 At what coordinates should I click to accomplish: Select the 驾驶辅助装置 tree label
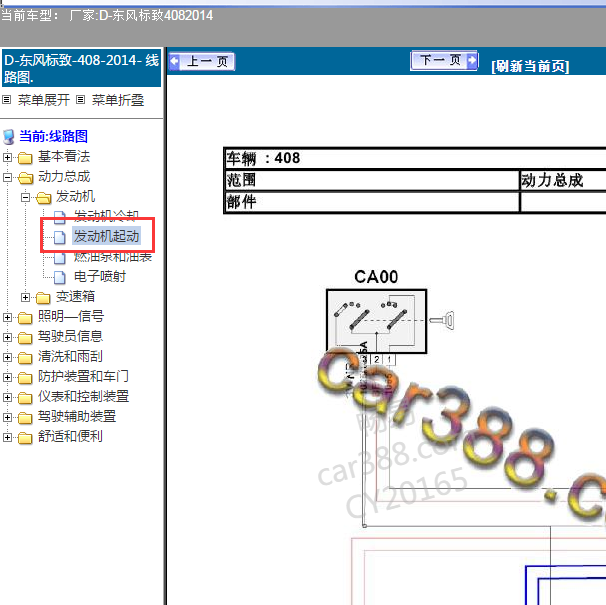[x=77, y=416]
